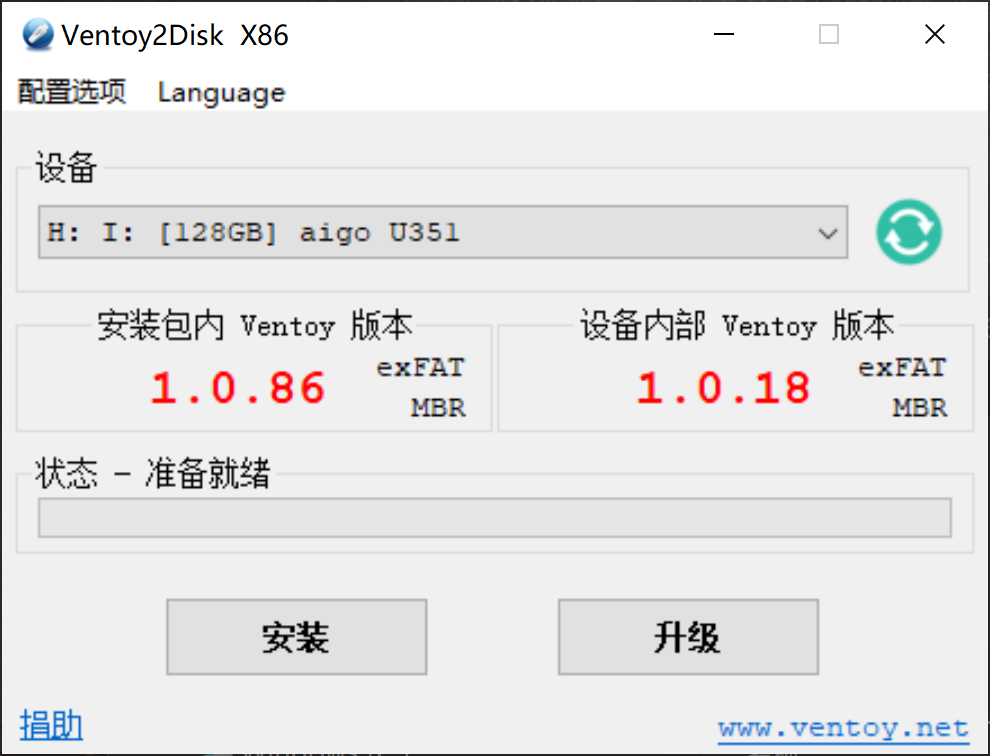Open the www.ventoy.net link
Screen dimensions: 990x756
point(843,729)
